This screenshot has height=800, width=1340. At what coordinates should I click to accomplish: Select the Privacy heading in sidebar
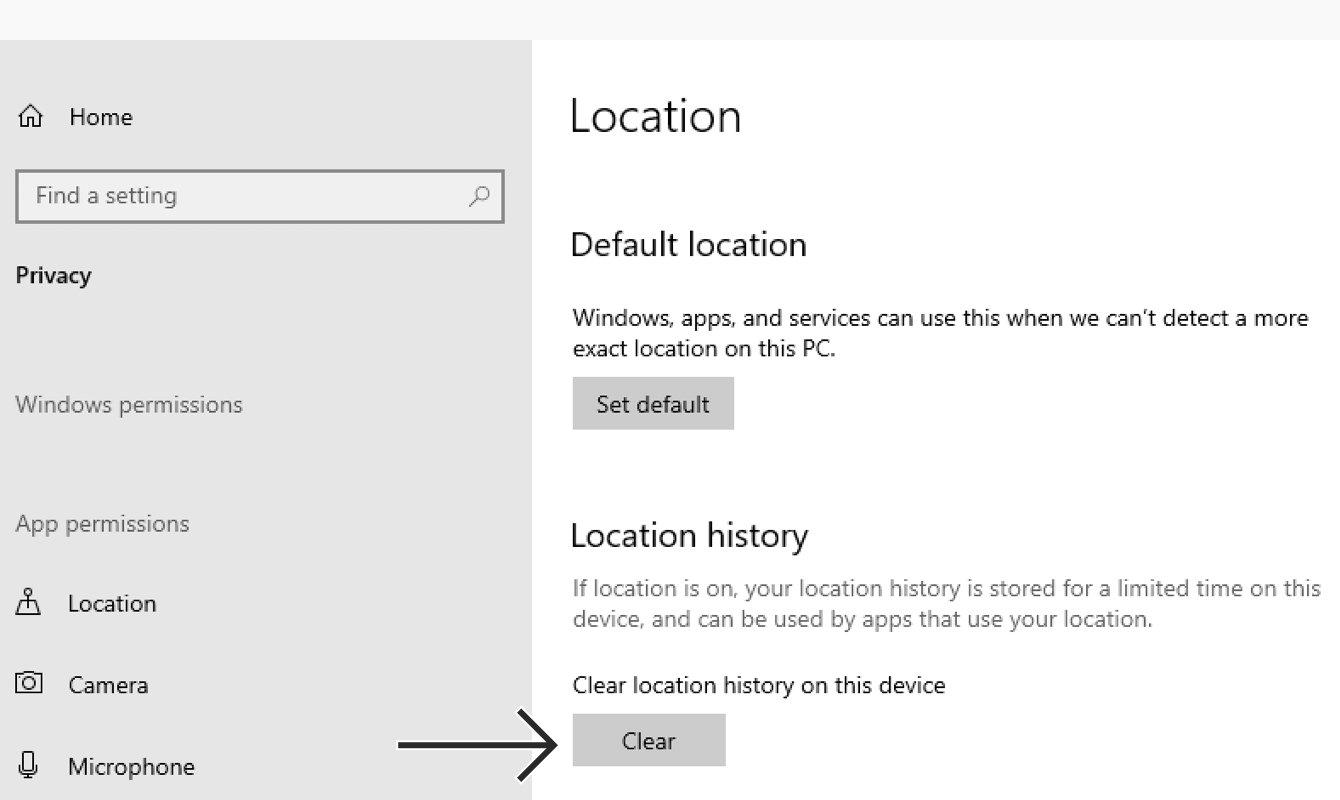coord(53,276)
